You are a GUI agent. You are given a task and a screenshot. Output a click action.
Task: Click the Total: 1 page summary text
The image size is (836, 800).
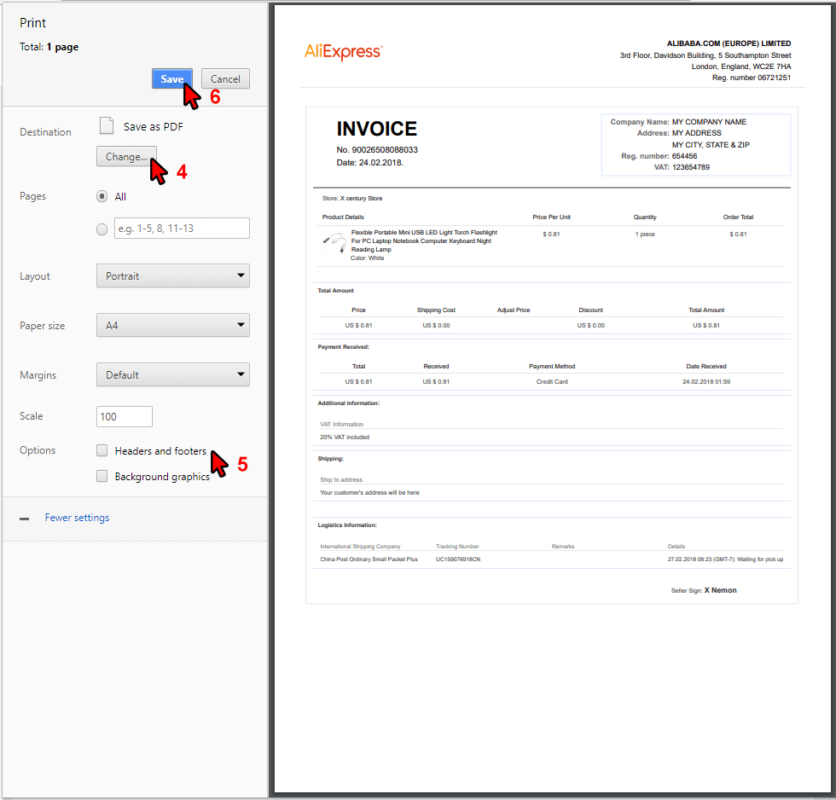click(49, 47)
